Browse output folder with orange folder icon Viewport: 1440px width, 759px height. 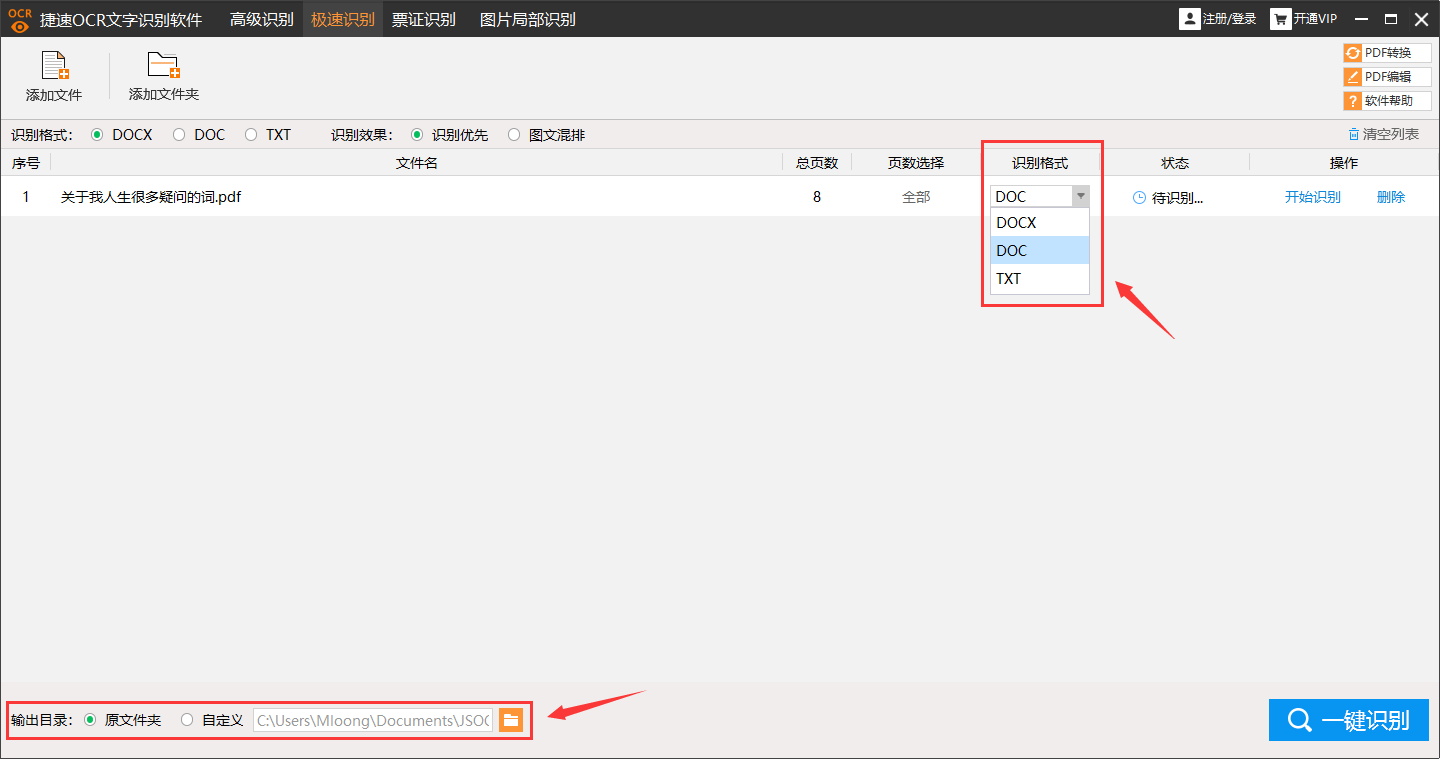click(511, 720)
